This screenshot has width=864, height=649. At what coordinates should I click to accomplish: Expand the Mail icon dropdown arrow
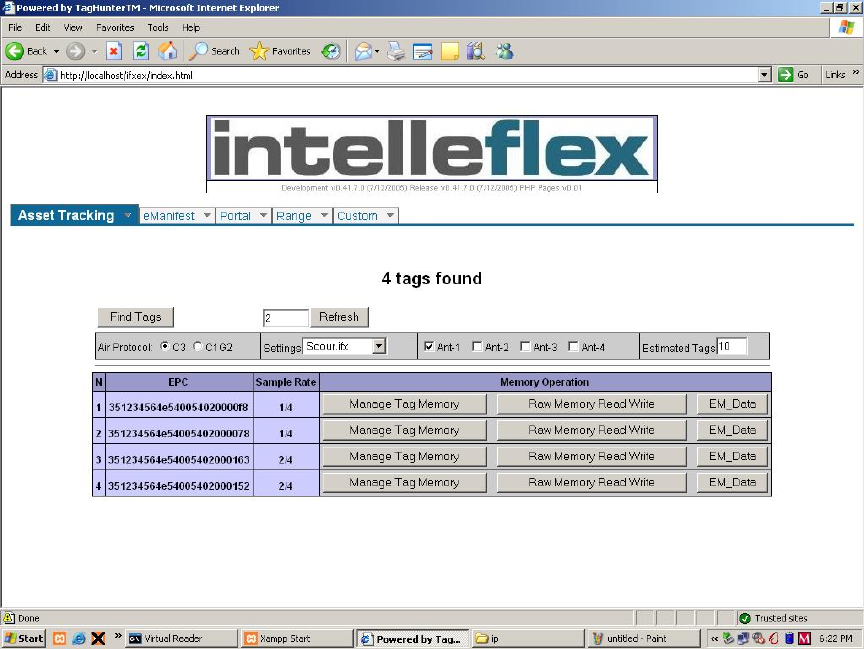(x=377, y=51)
